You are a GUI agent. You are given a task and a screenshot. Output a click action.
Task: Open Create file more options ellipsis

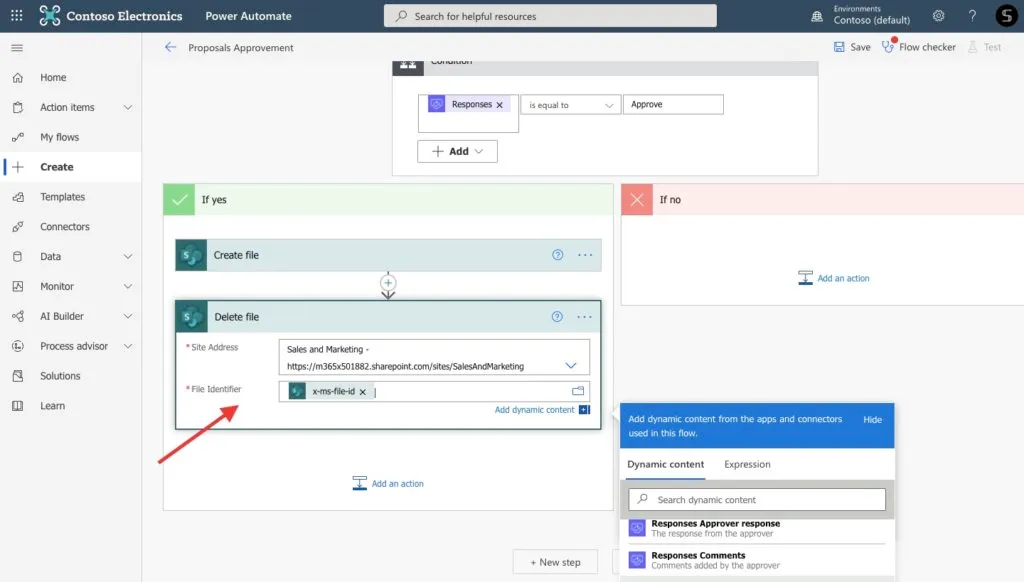pos(585,255)
